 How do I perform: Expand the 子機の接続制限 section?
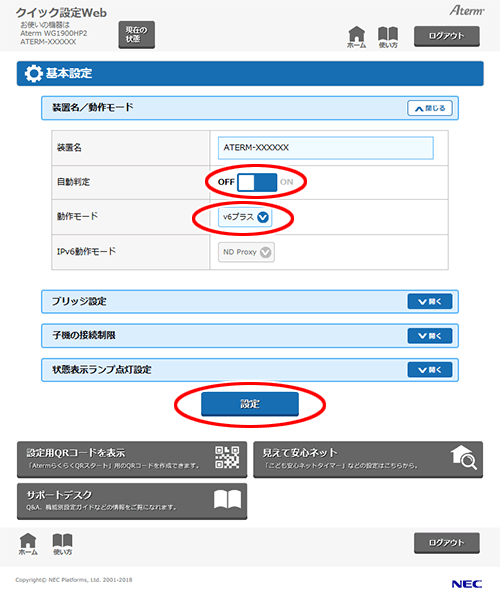tap(430, 336)
